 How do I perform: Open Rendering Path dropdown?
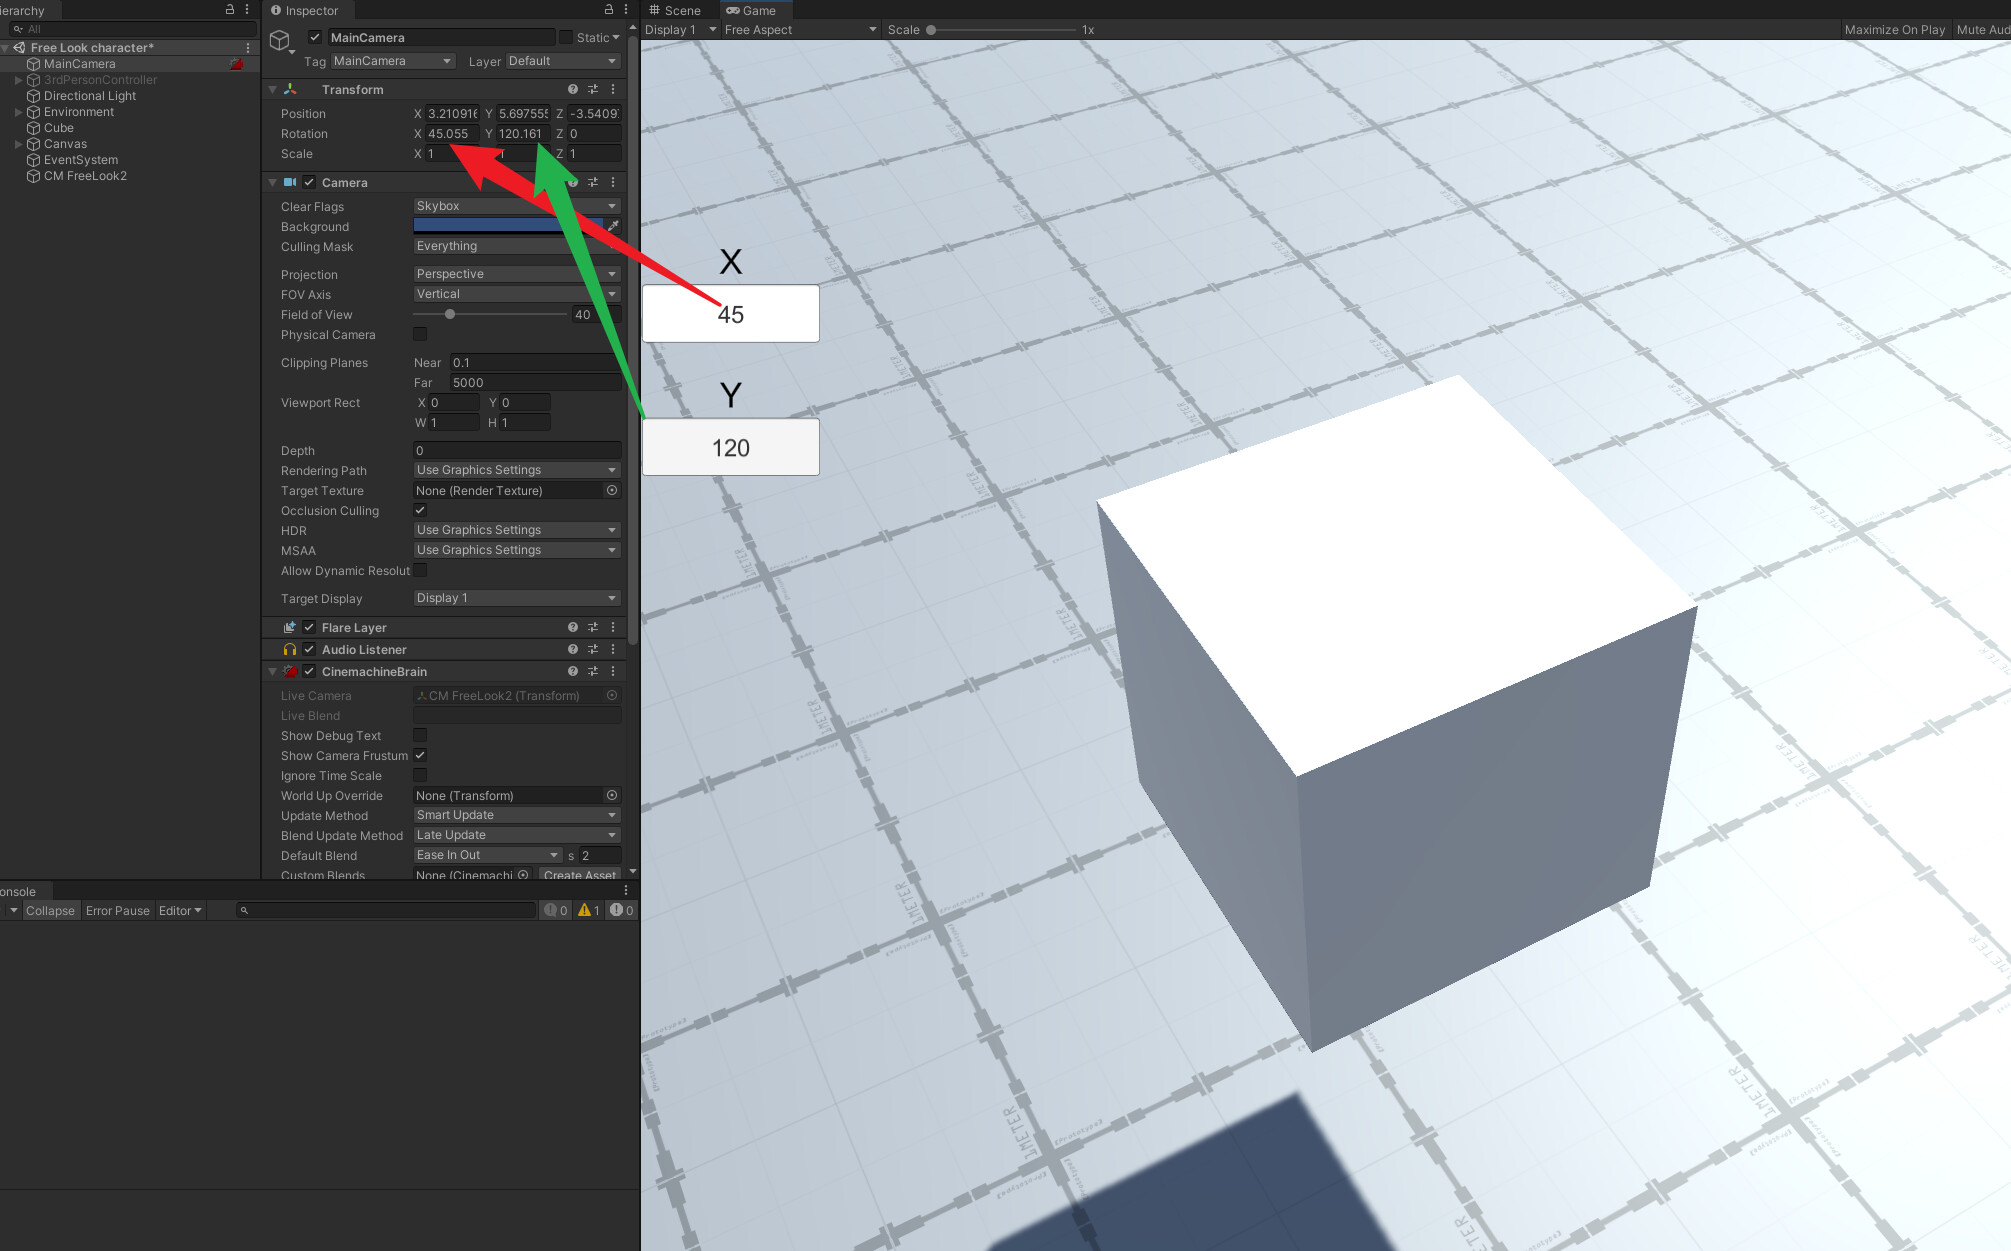(517, 470)
